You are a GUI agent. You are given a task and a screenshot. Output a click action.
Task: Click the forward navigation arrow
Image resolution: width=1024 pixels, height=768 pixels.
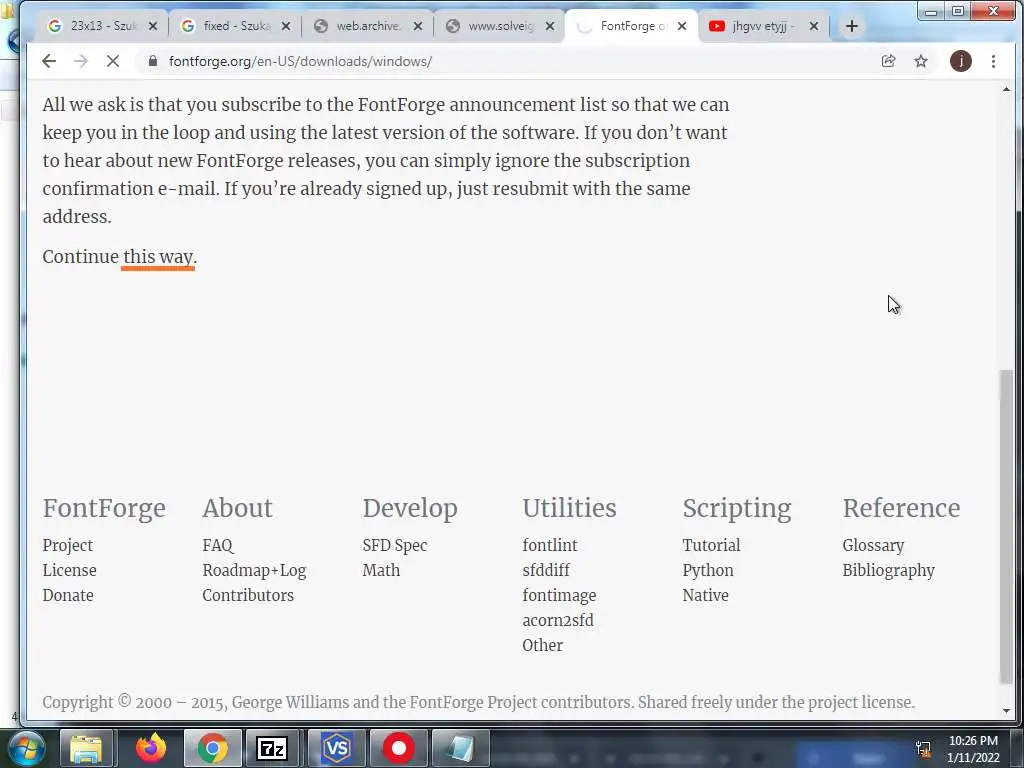tap(81, 61)
